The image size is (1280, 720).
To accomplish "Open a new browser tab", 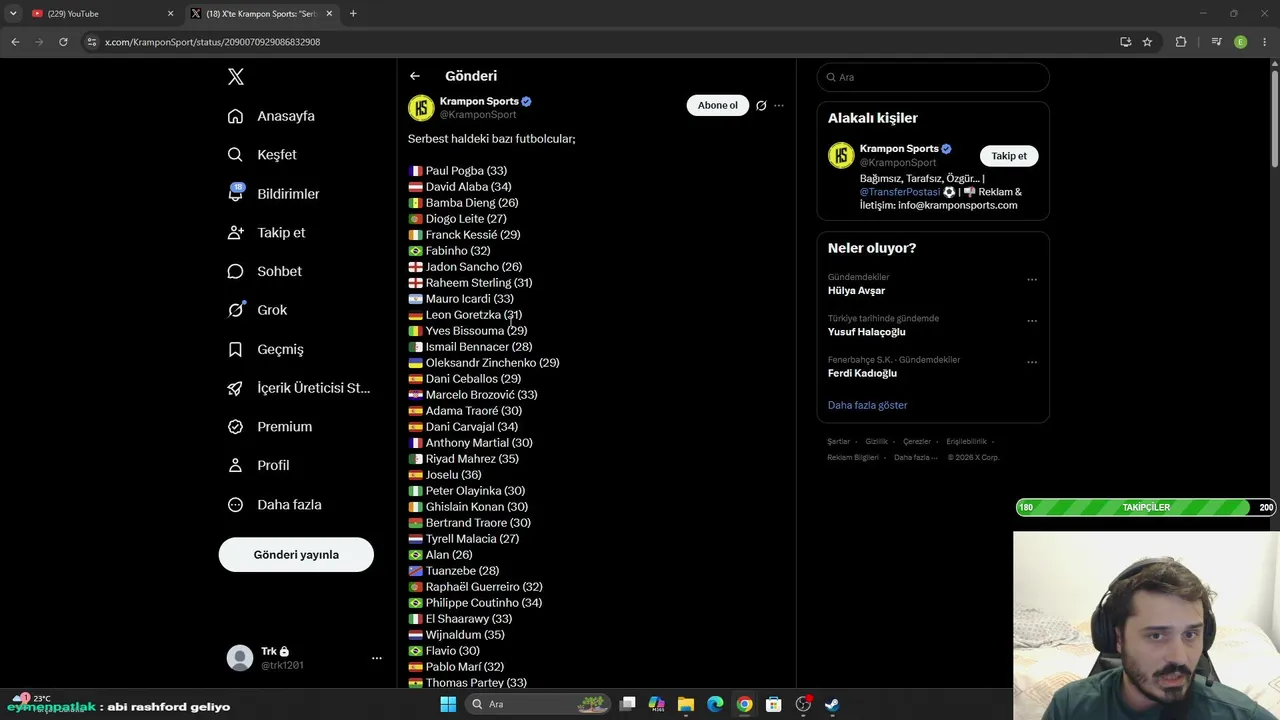I will (x=353, y=14).
